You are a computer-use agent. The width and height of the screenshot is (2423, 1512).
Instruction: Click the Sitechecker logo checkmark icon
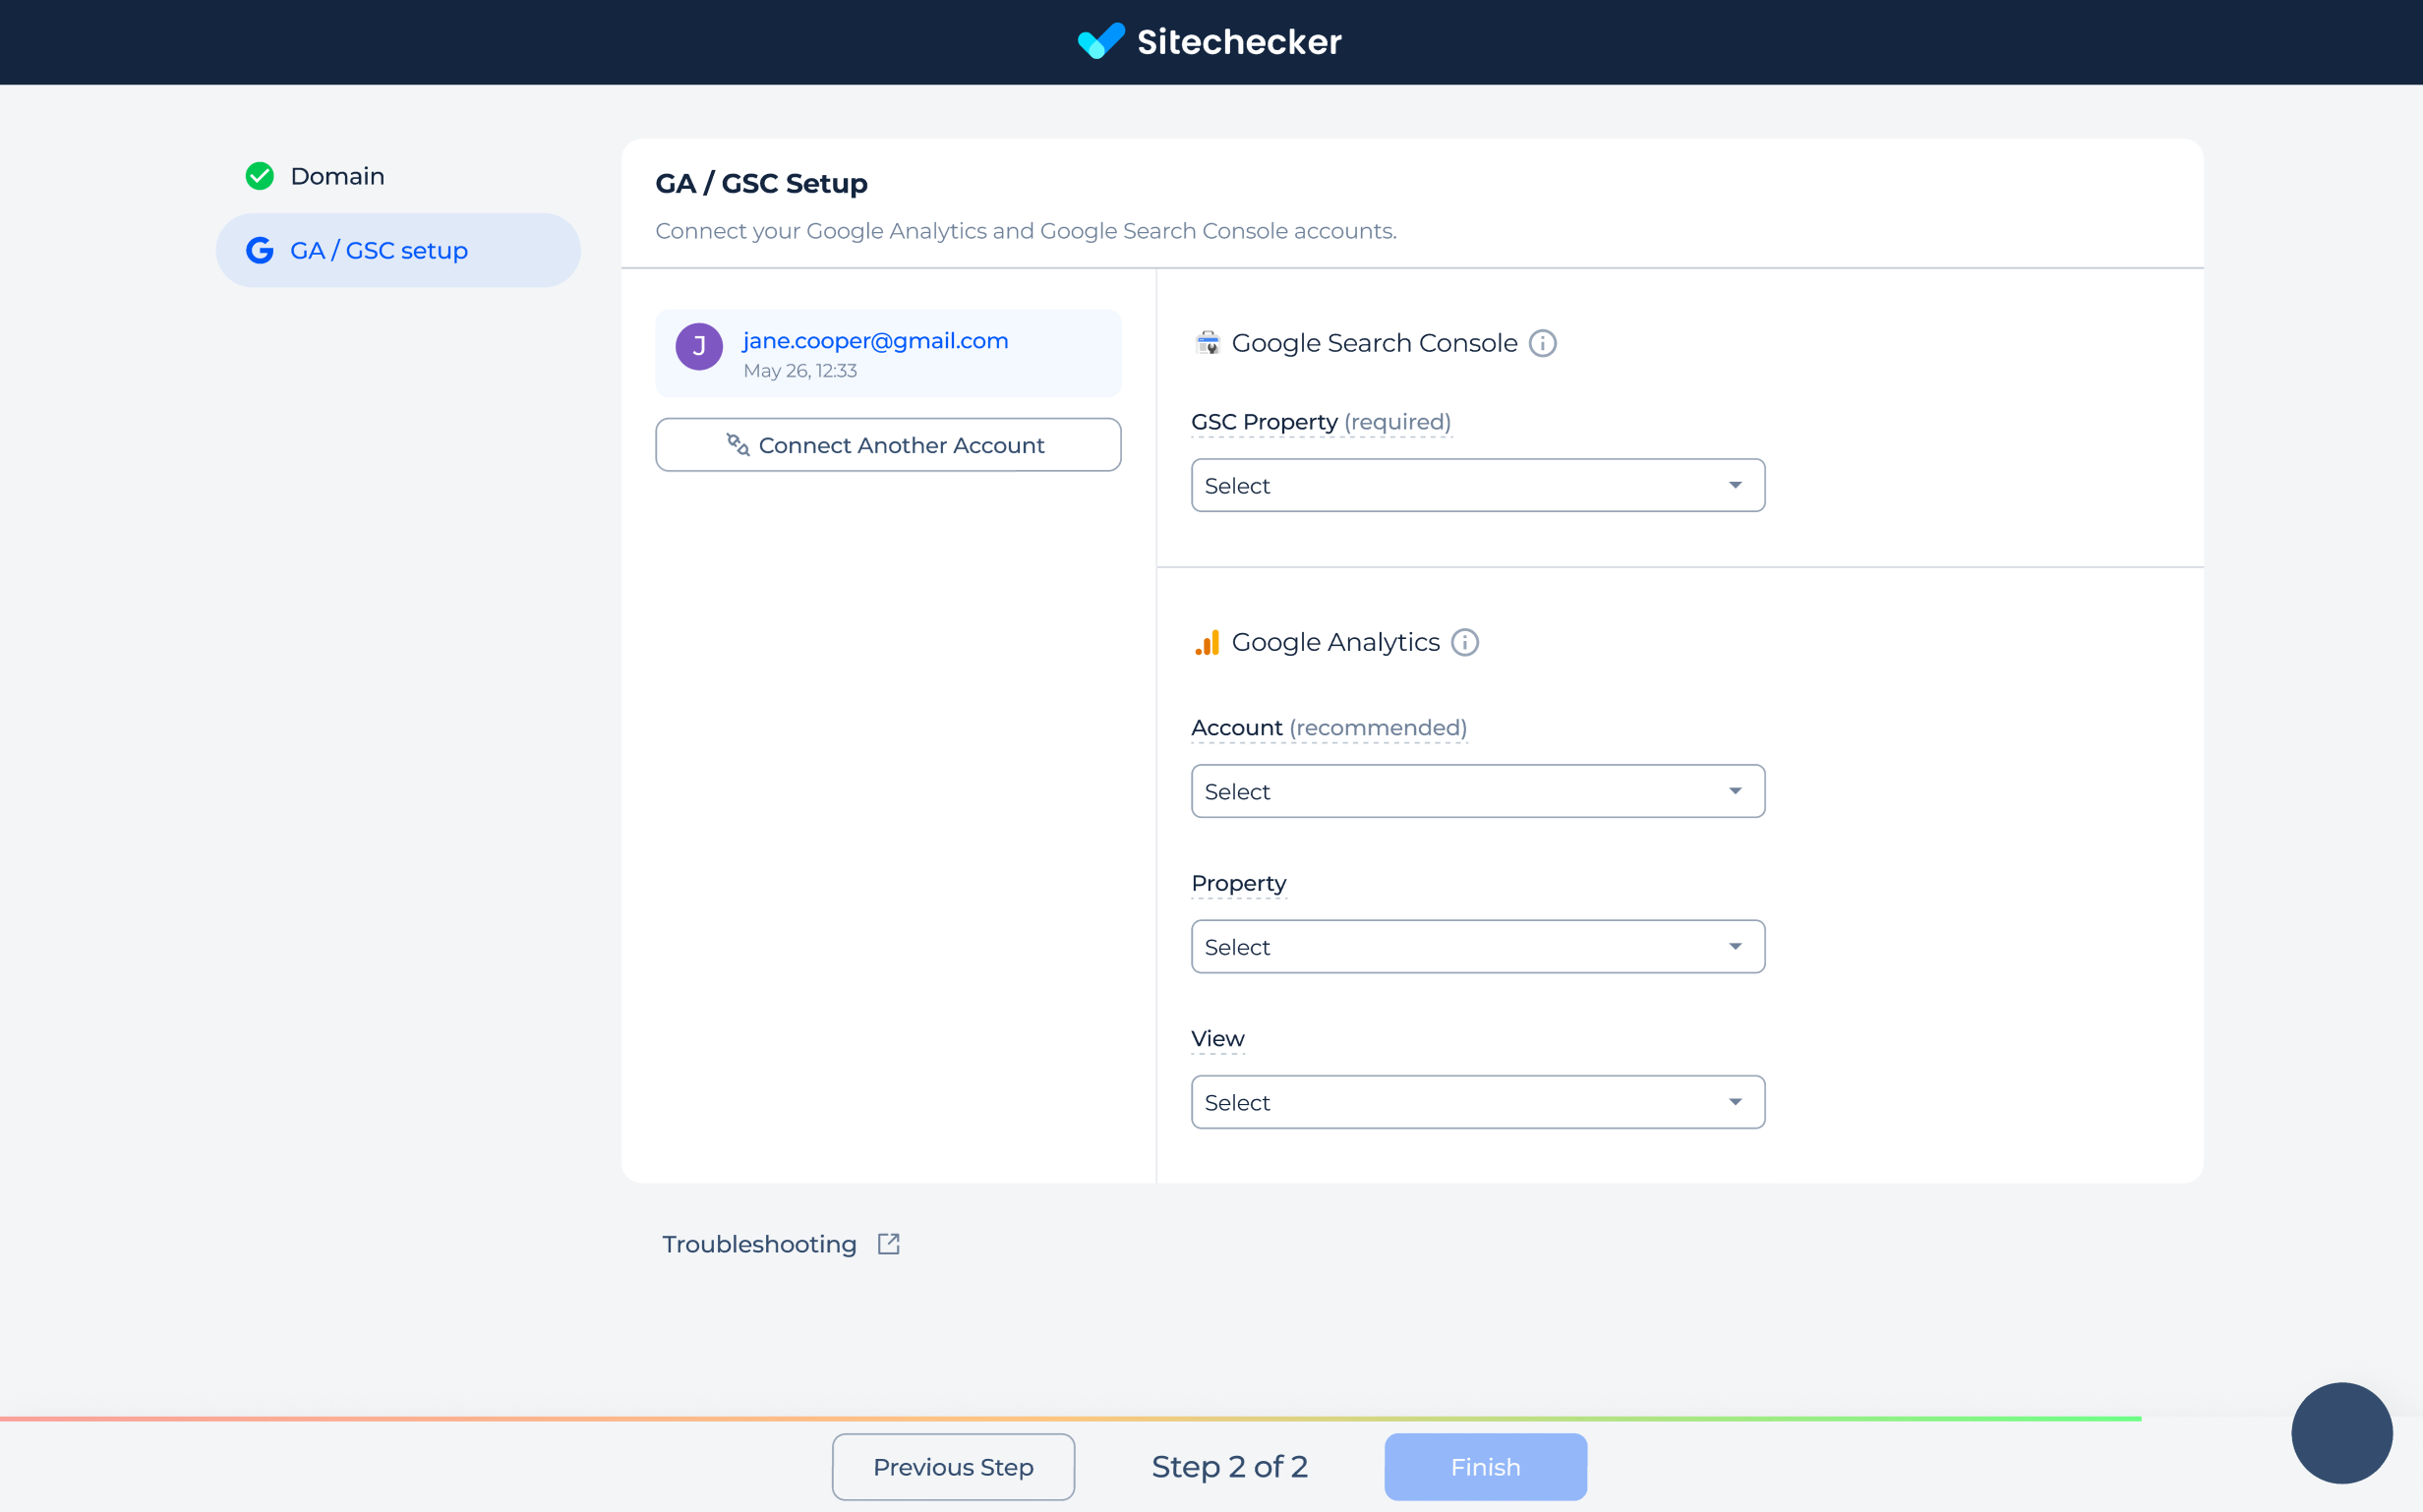coord(1101,41)
